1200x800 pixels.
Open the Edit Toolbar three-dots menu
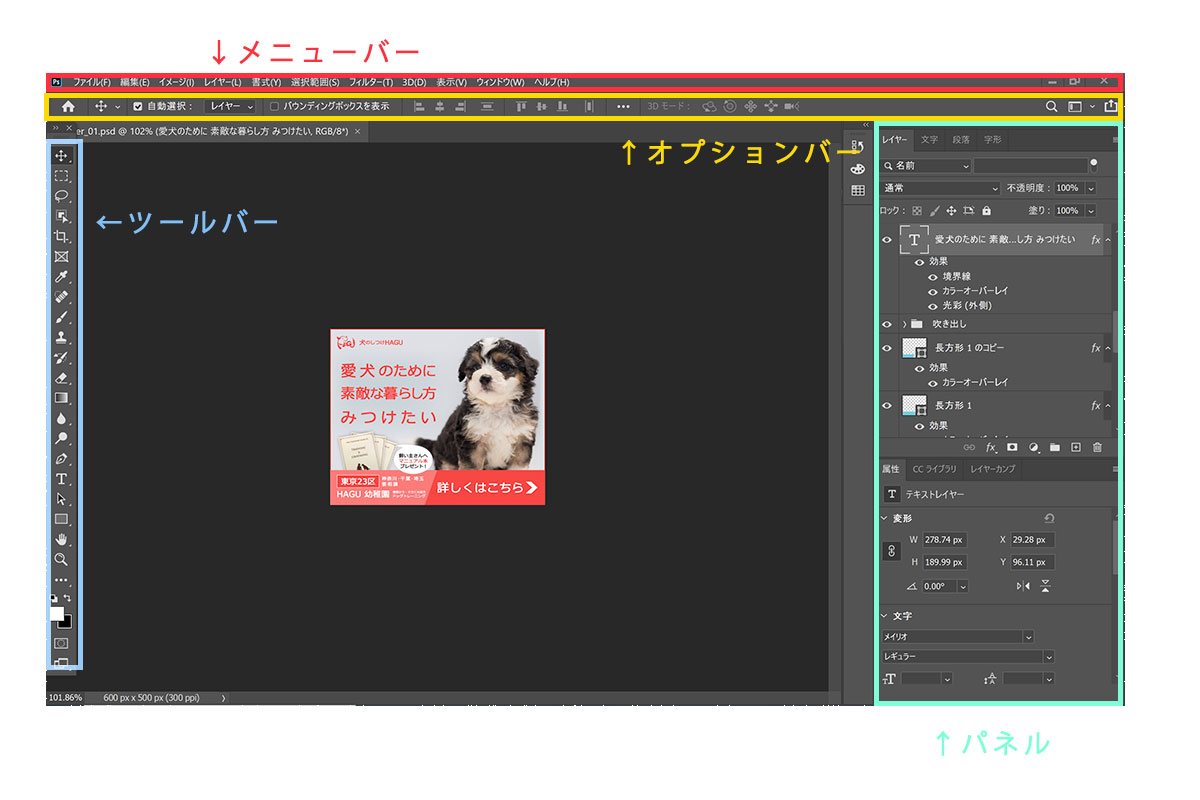61,579
